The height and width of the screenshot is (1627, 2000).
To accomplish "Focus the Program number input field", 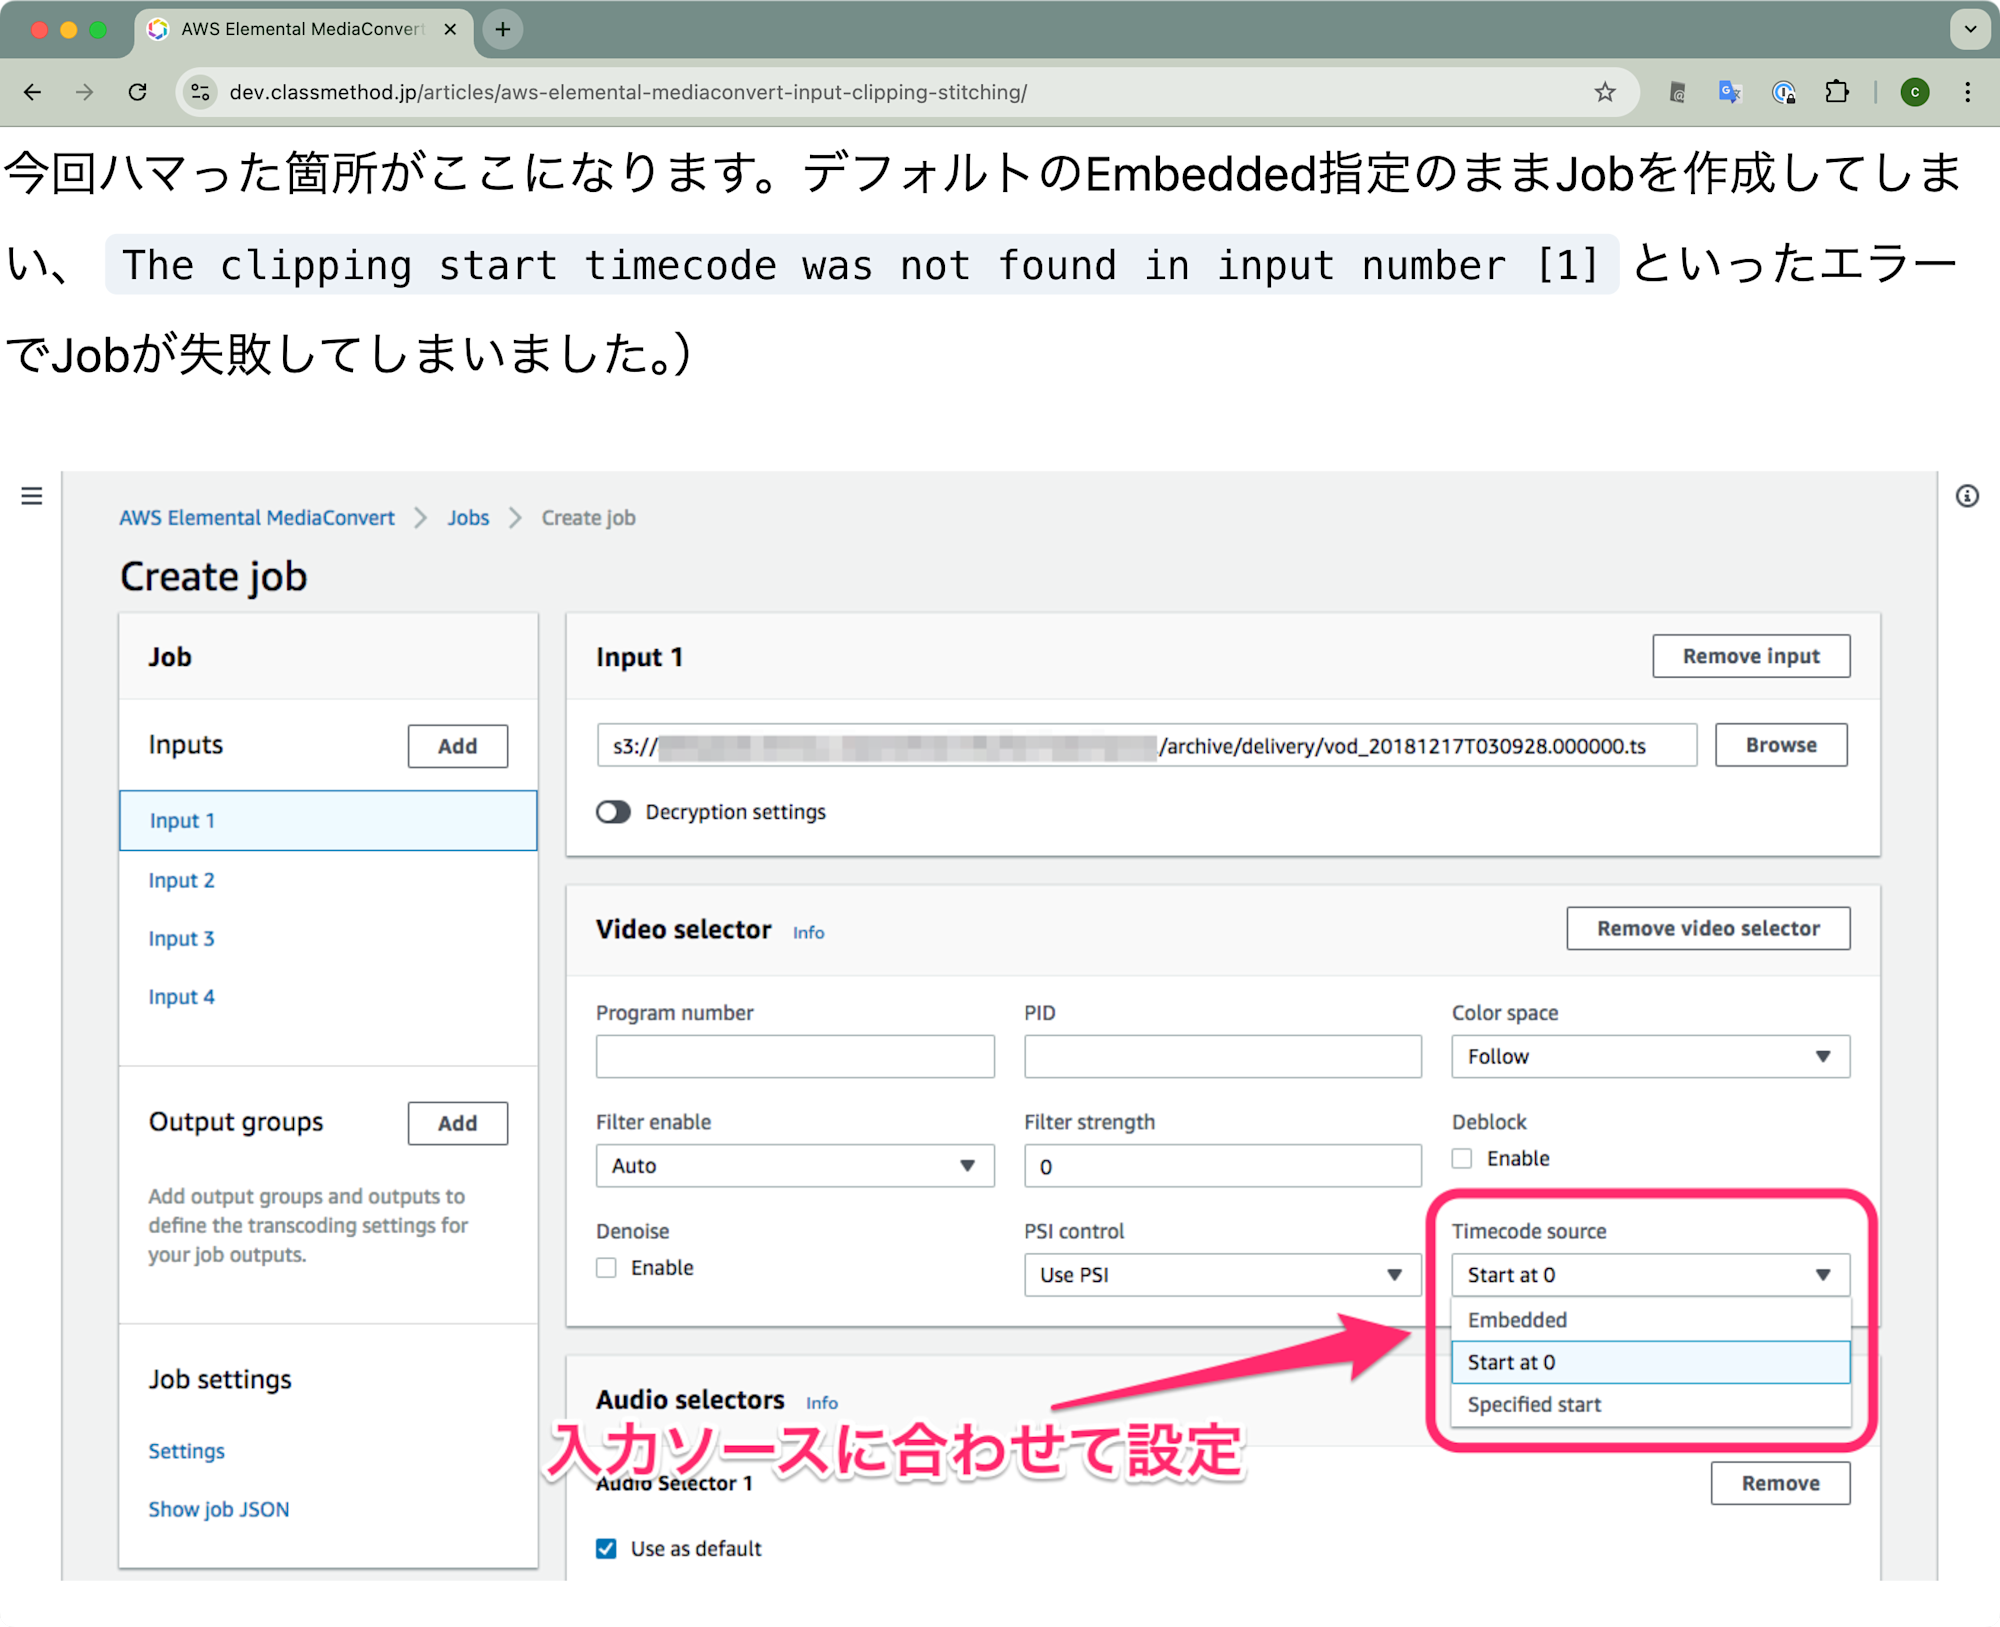I will pyautogui.click(x=795, y=1056).
